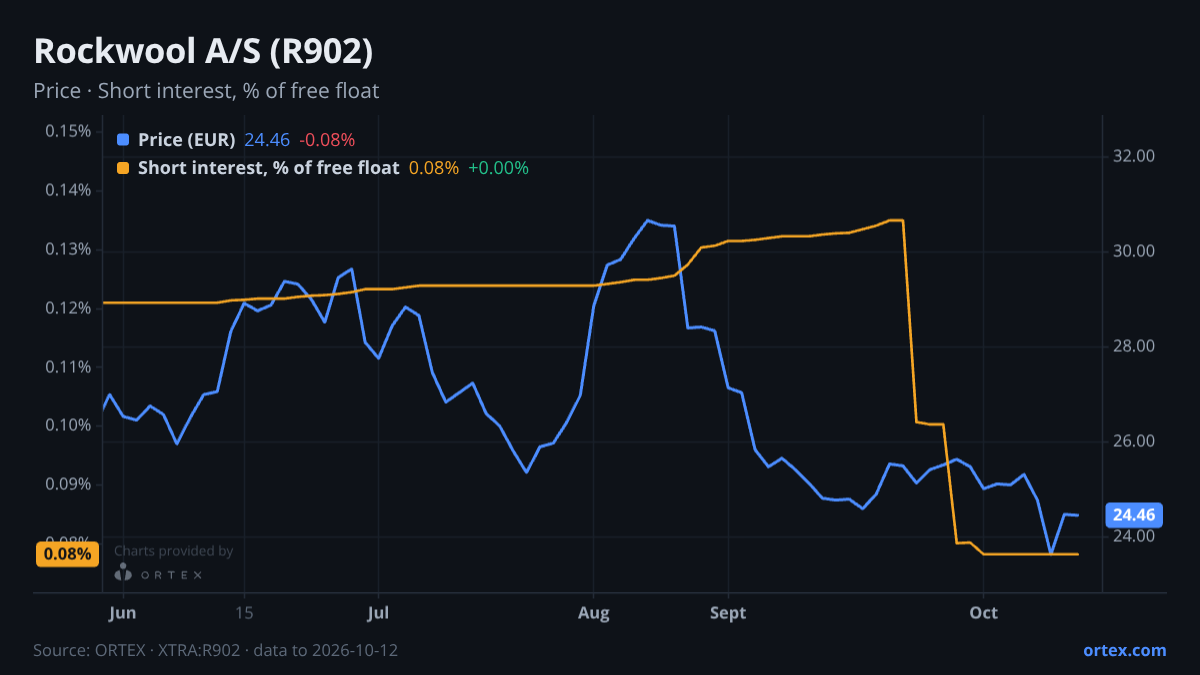Viewport: 1200px width, 675px height.
Task: Click the 0.15% left axis label
Action: [x=68, y=131]
